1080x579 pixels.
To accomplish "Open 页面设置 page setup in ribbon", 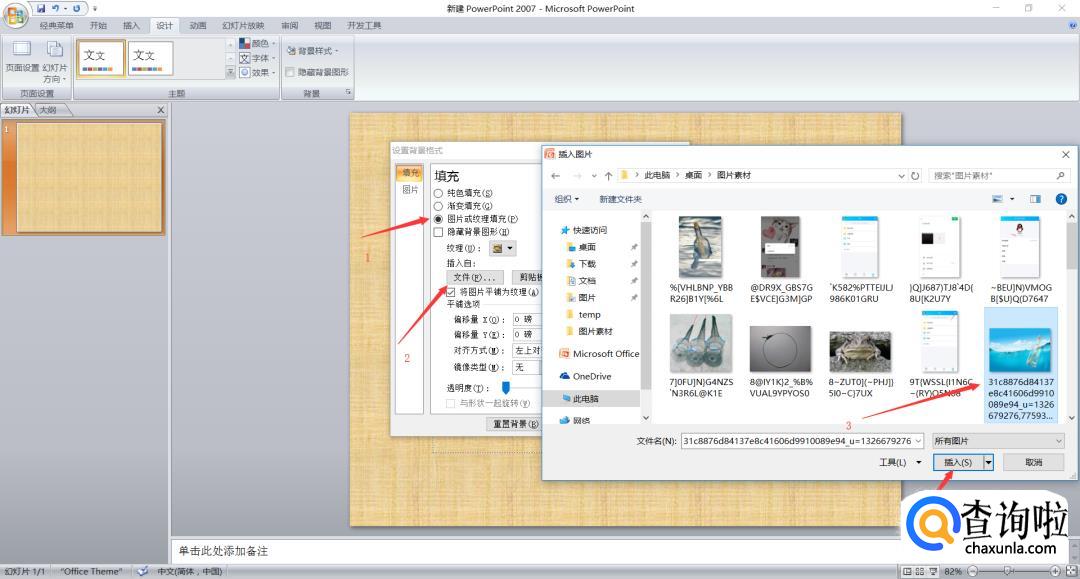I will 22,56.
